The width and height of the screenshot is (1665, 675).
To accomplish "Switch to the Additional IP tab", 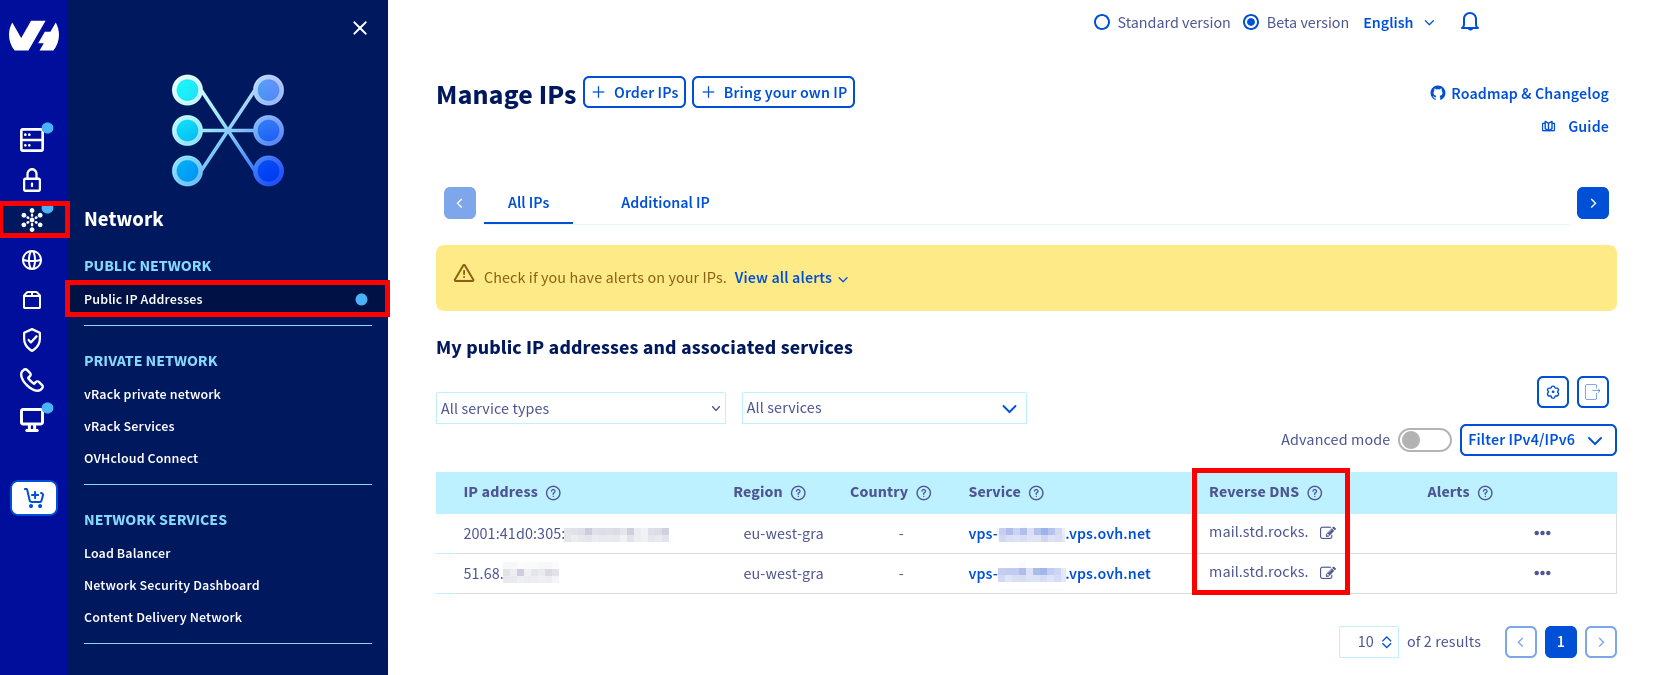I will point(665,203).
